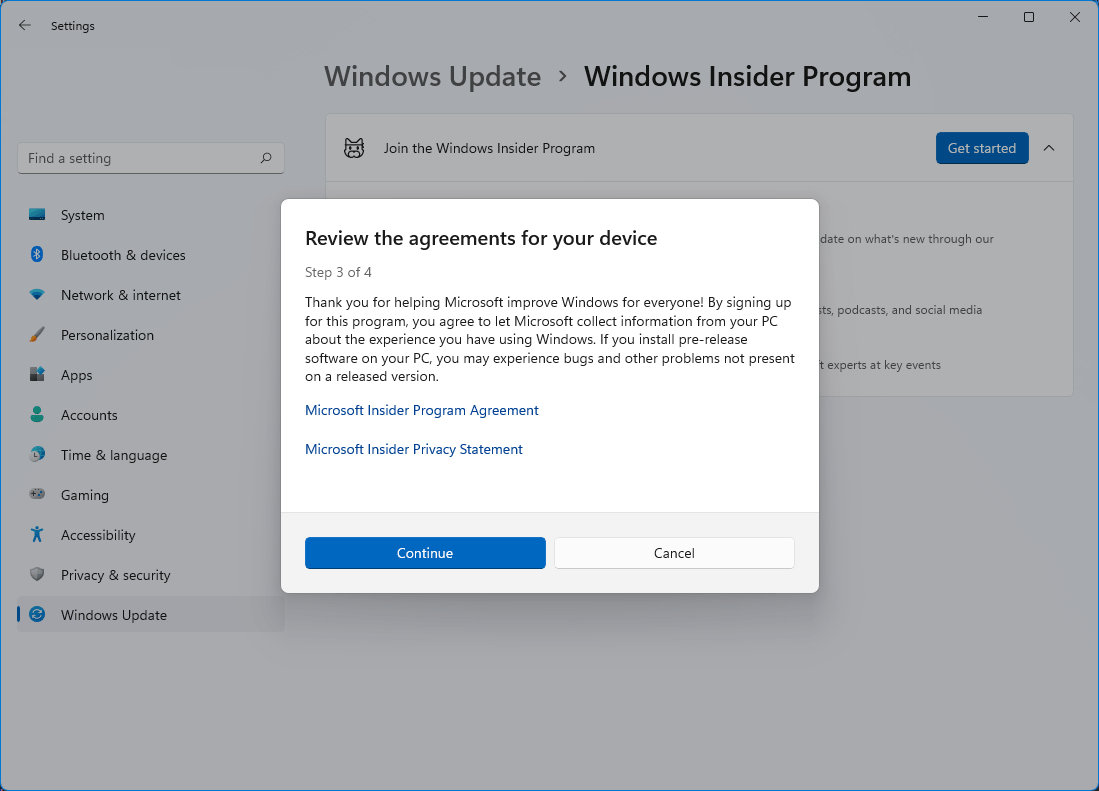Viewport: 1099px width, 791px height.
Task: Click the System monitor icon in sidebar
Action: coord(37,215)
